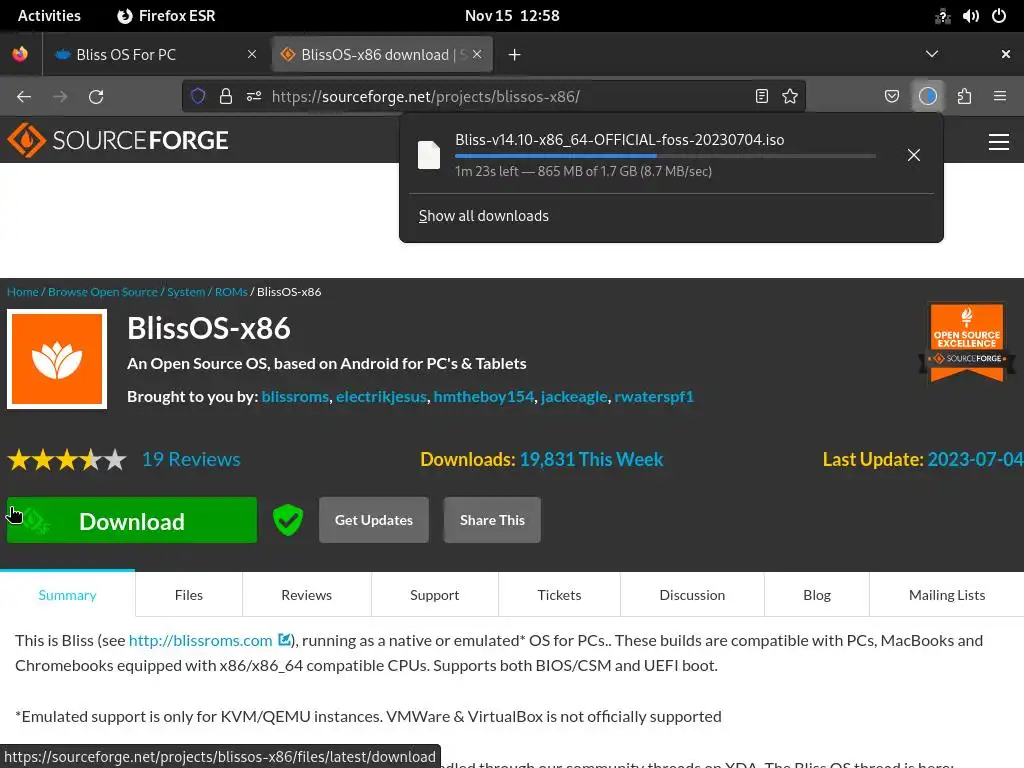Follow the http://blissroms.com link

(x=200, y=641)
